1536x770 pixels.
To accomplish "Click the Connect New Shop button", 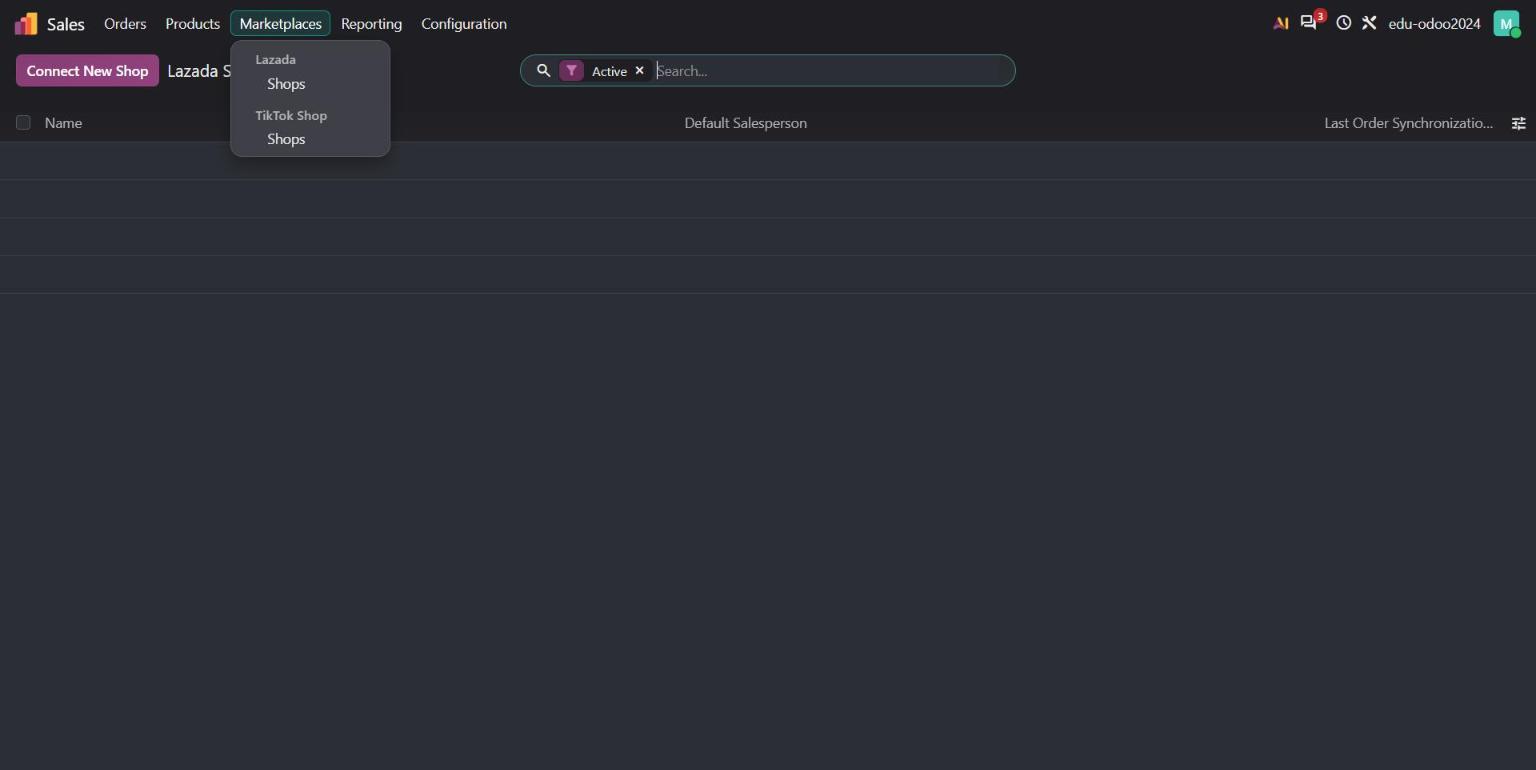I will point(87,71).
